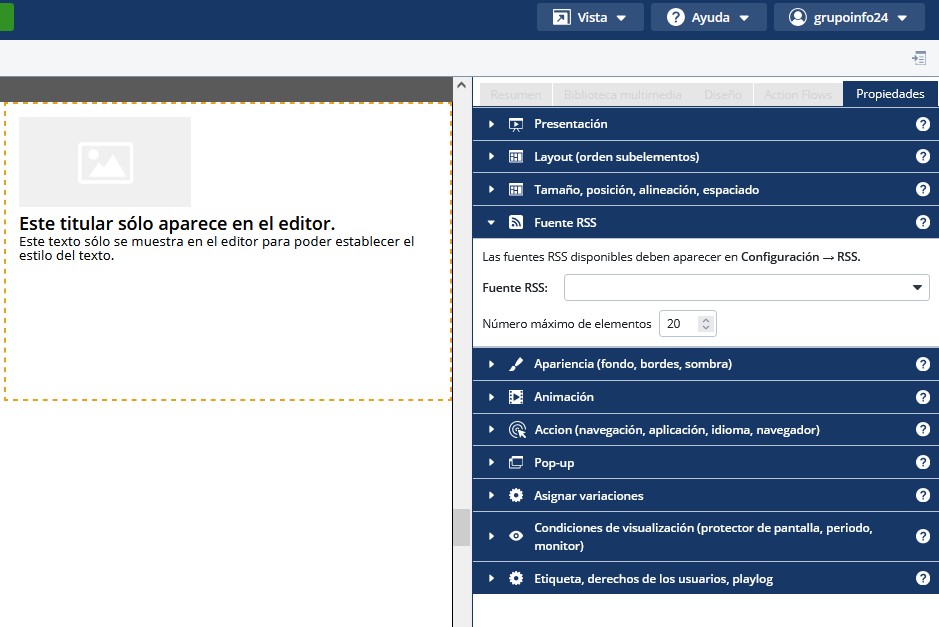Open the Ayuda menu
Screen dimensions: 939x627
coord(708,17)
